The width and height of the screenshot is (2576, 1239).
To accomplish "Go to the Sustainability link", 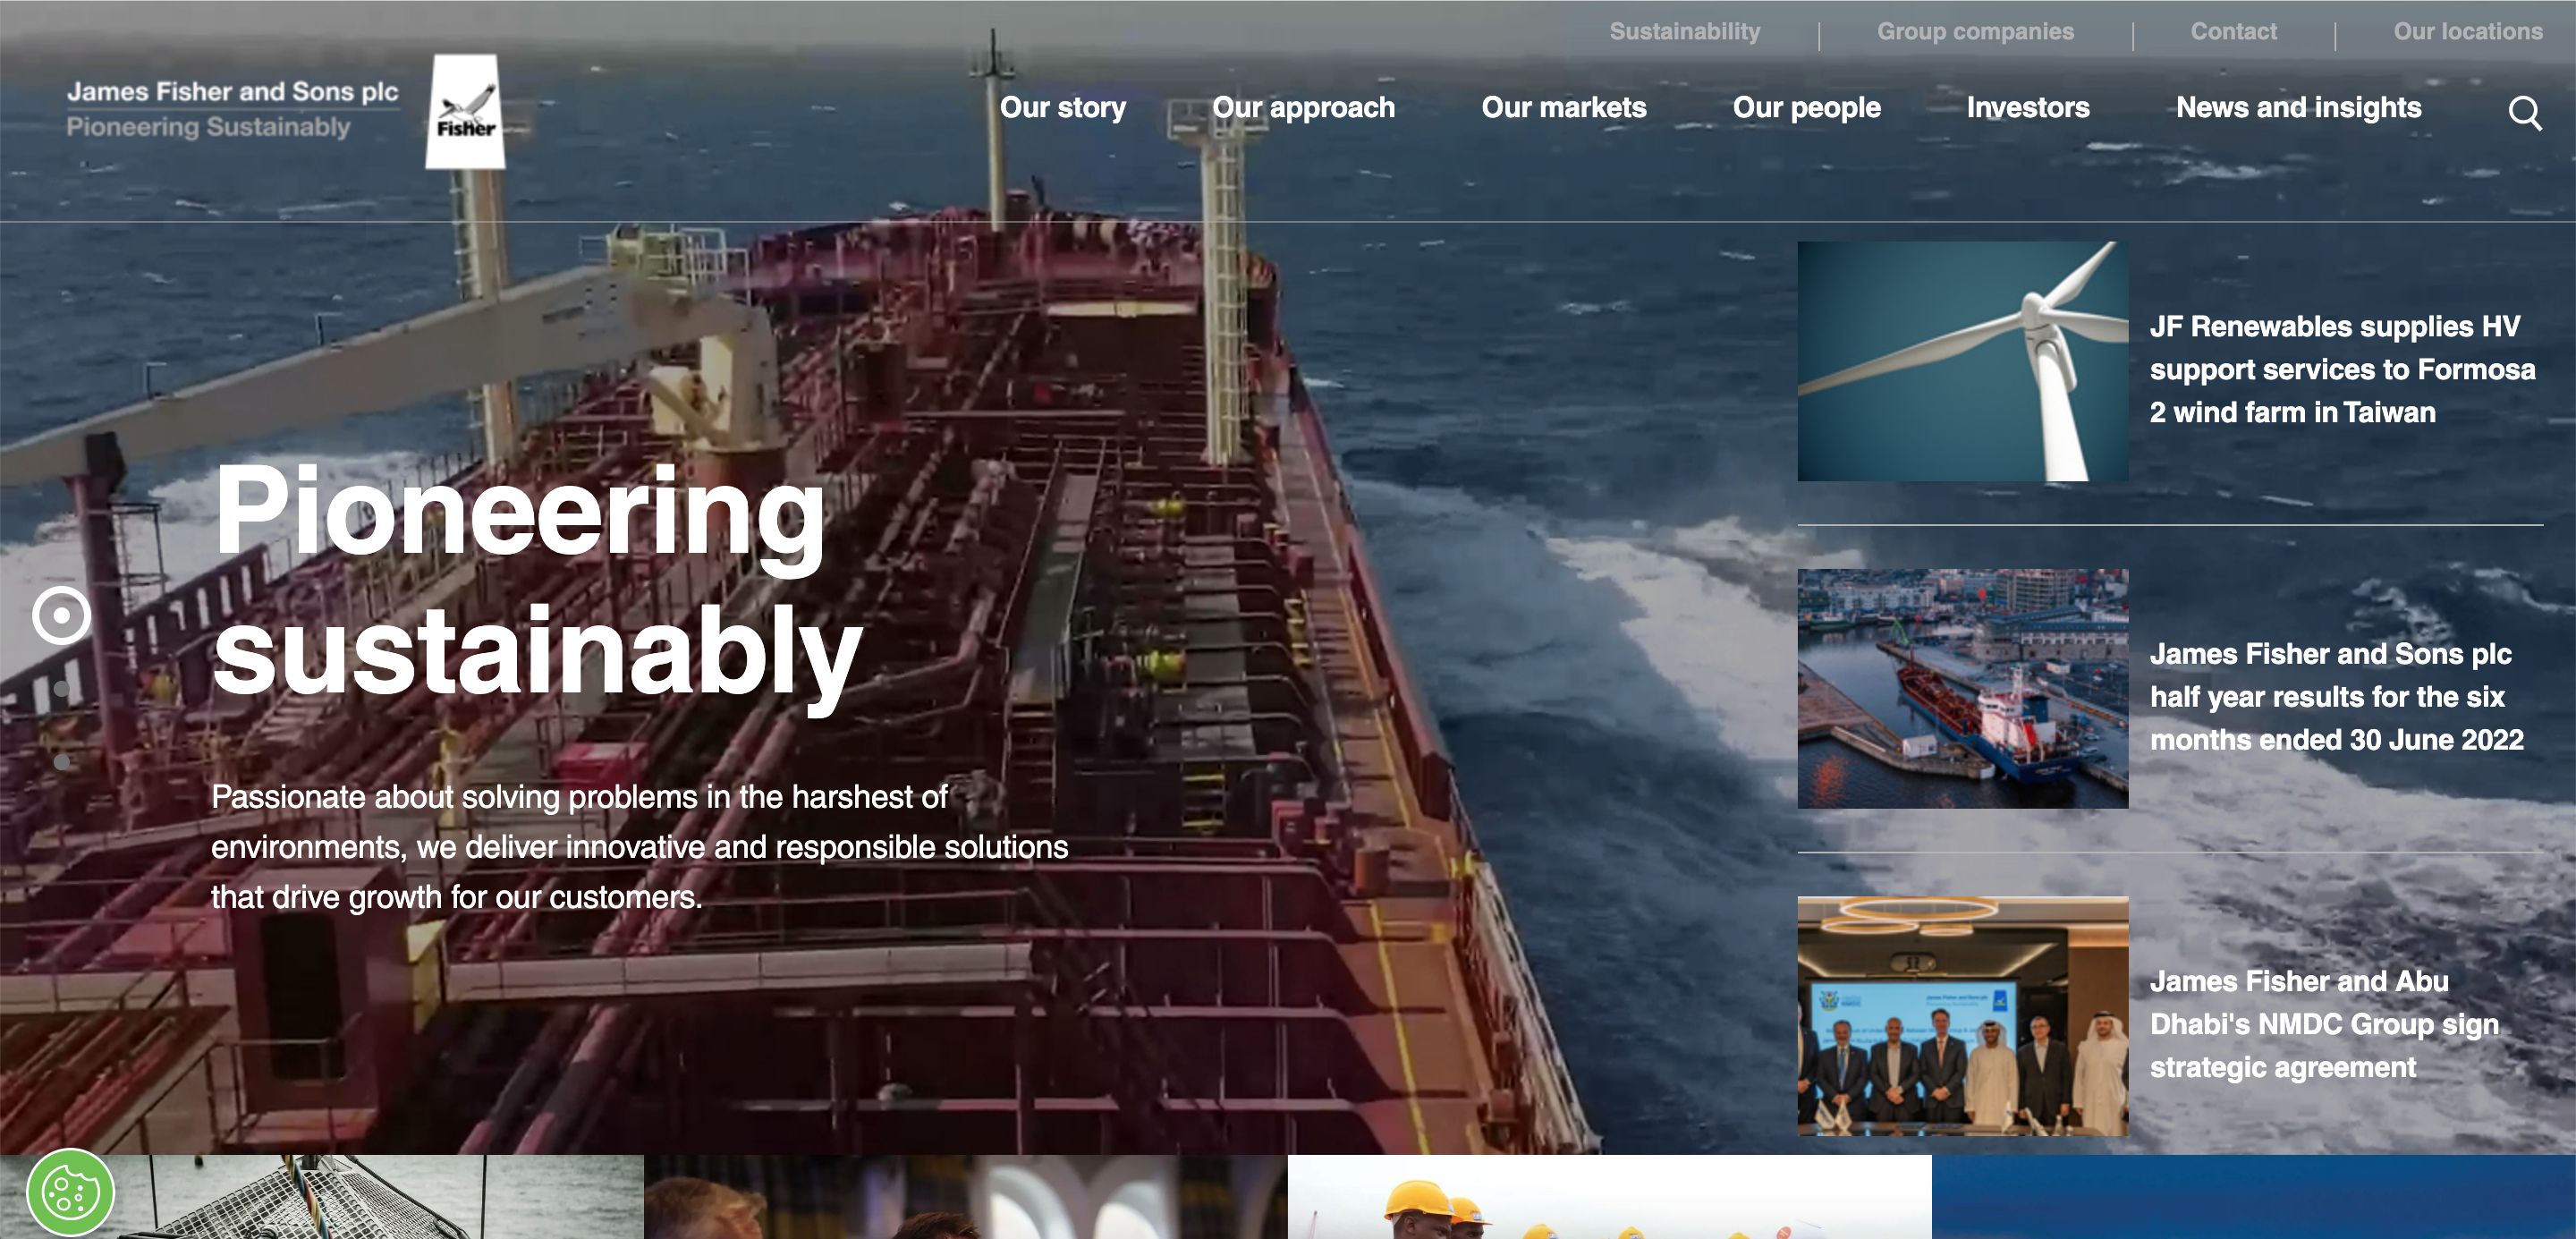I will pyautogui.click(x=1684, y=31).
